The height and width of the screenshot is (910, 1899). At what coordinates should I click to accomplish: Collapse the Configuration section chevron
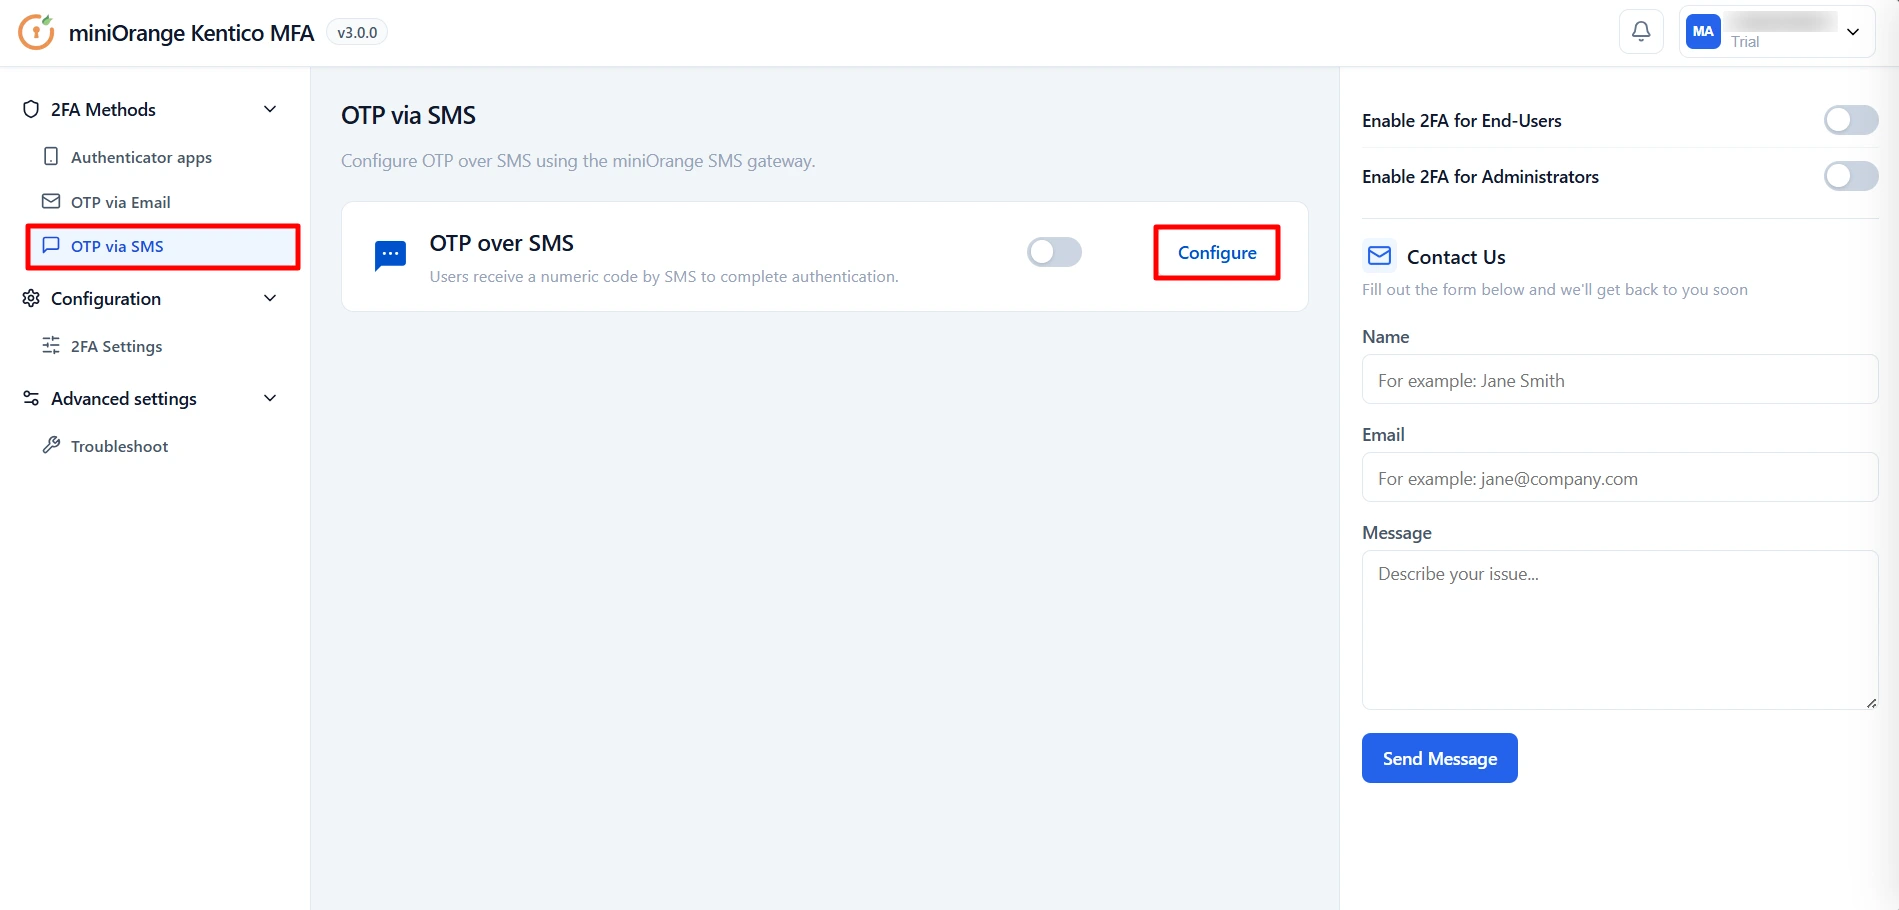tap(270, 298)
